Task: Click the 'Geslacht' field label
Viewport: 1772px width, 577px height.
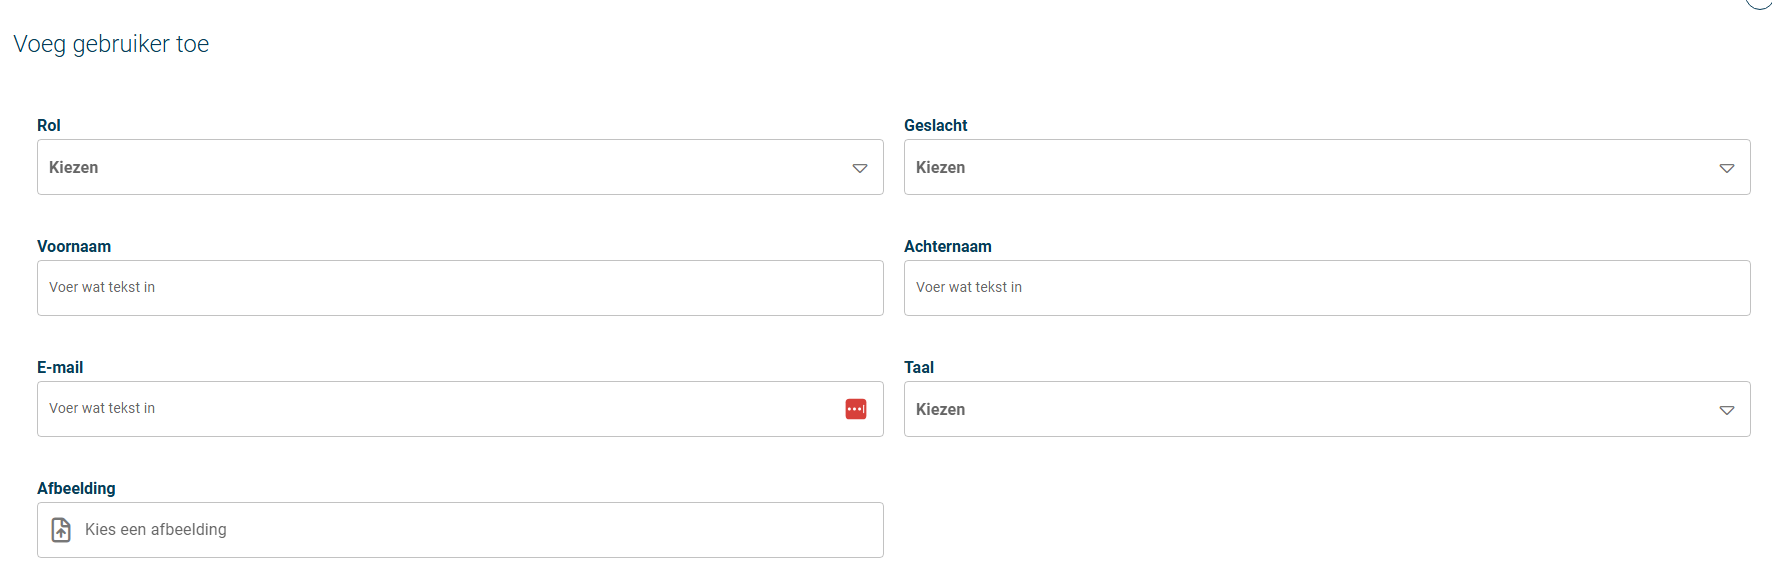Action: click(935, 125)
